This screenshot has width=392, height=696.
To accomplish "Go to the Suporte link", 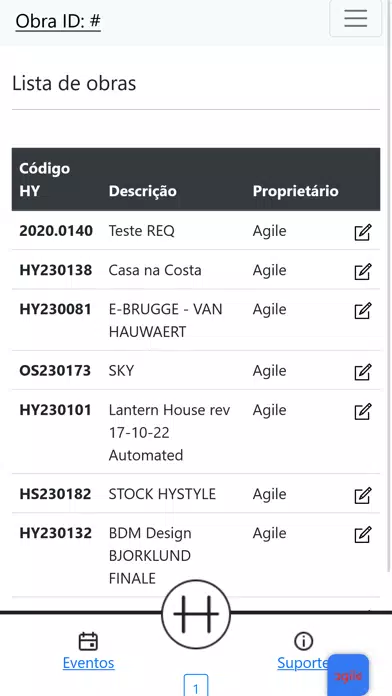I will point(303,663).
